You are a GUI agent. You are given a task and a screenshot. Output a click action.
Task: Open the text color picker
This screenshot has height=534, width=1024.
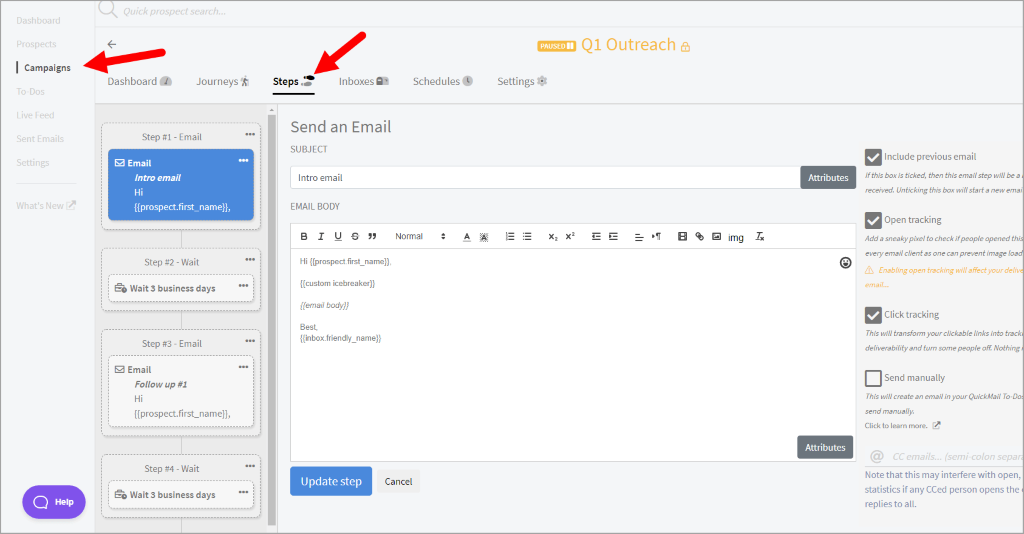[466, 236]
